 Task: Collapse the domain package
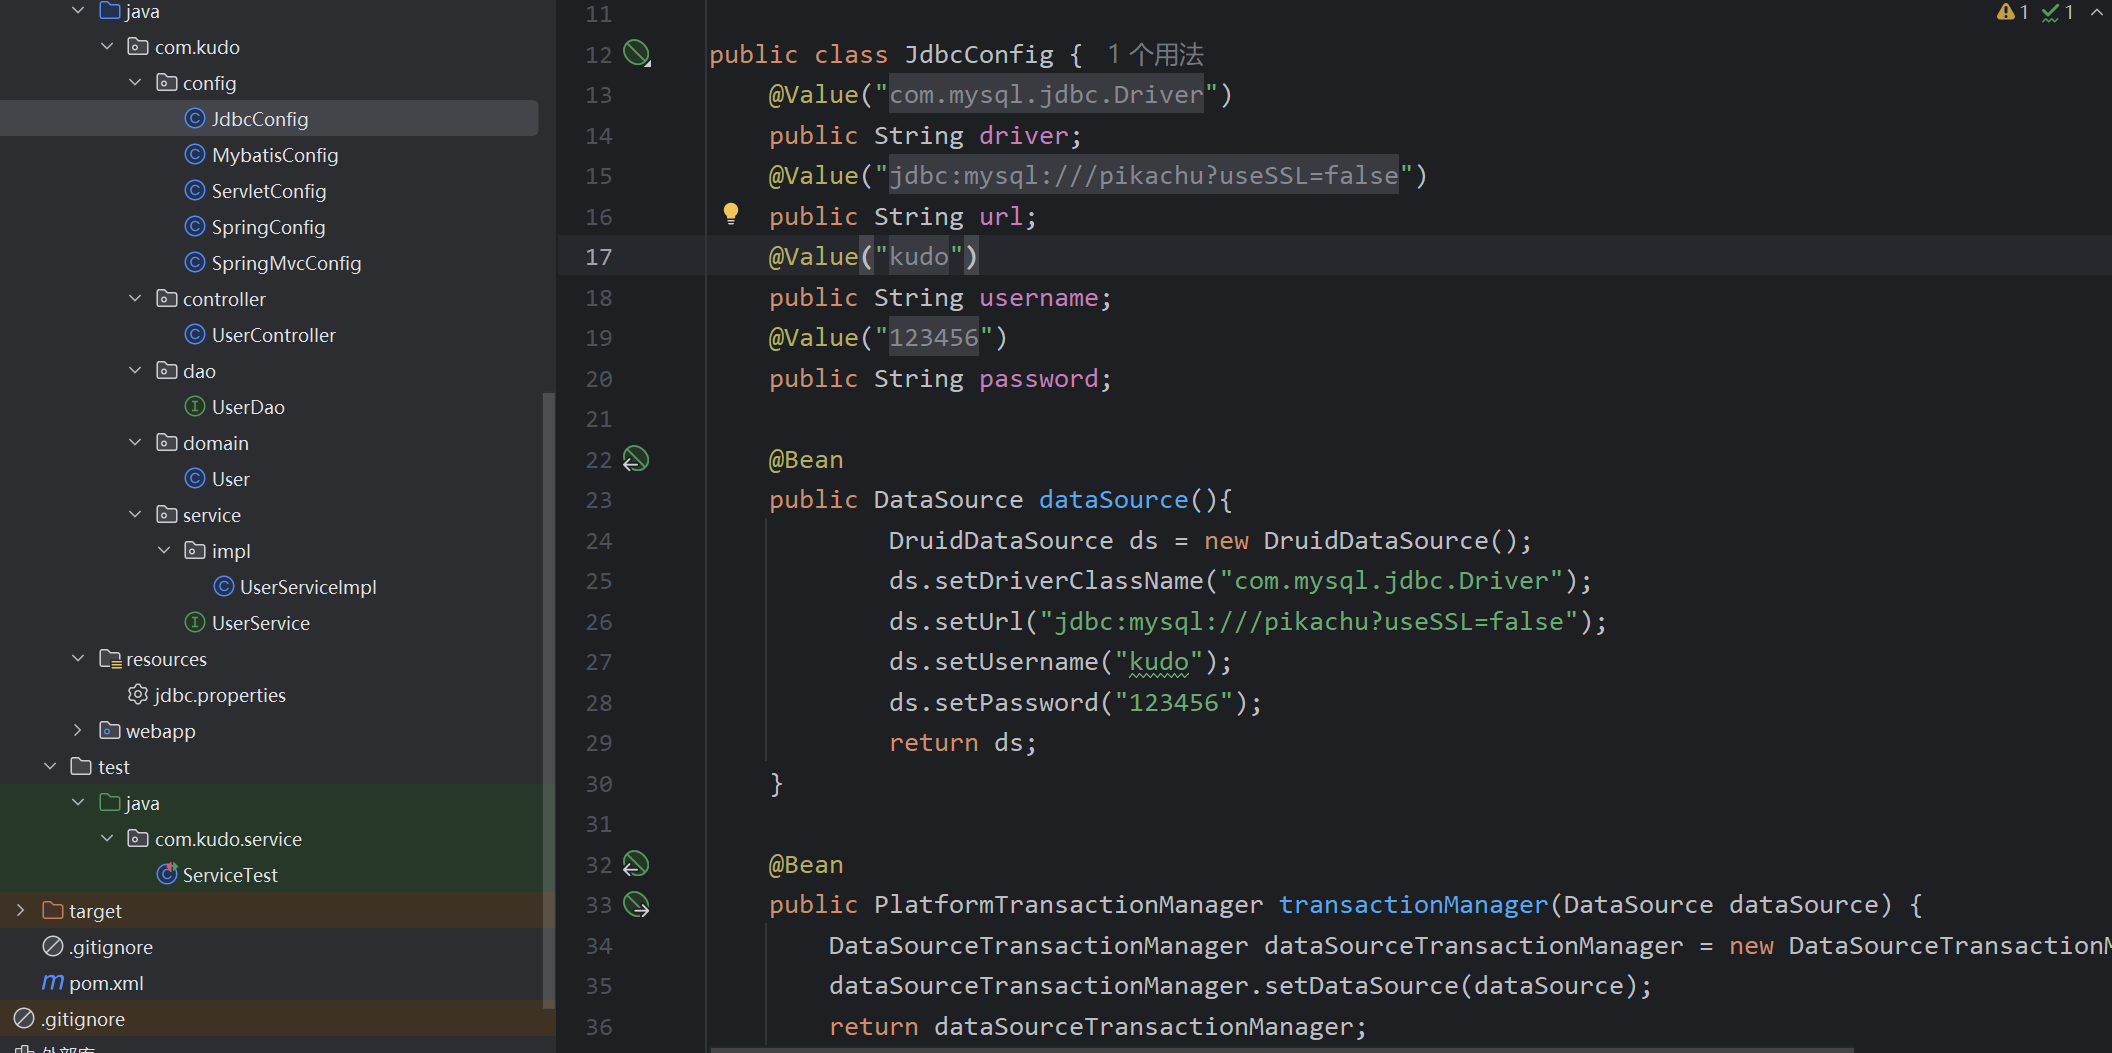coord(135,443)
